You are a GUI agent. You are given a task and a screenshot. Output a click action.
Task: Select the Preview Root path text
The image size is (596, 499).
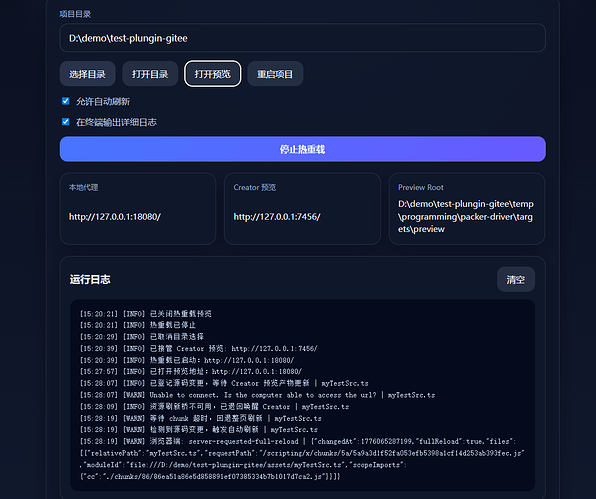tap(466, 217)
